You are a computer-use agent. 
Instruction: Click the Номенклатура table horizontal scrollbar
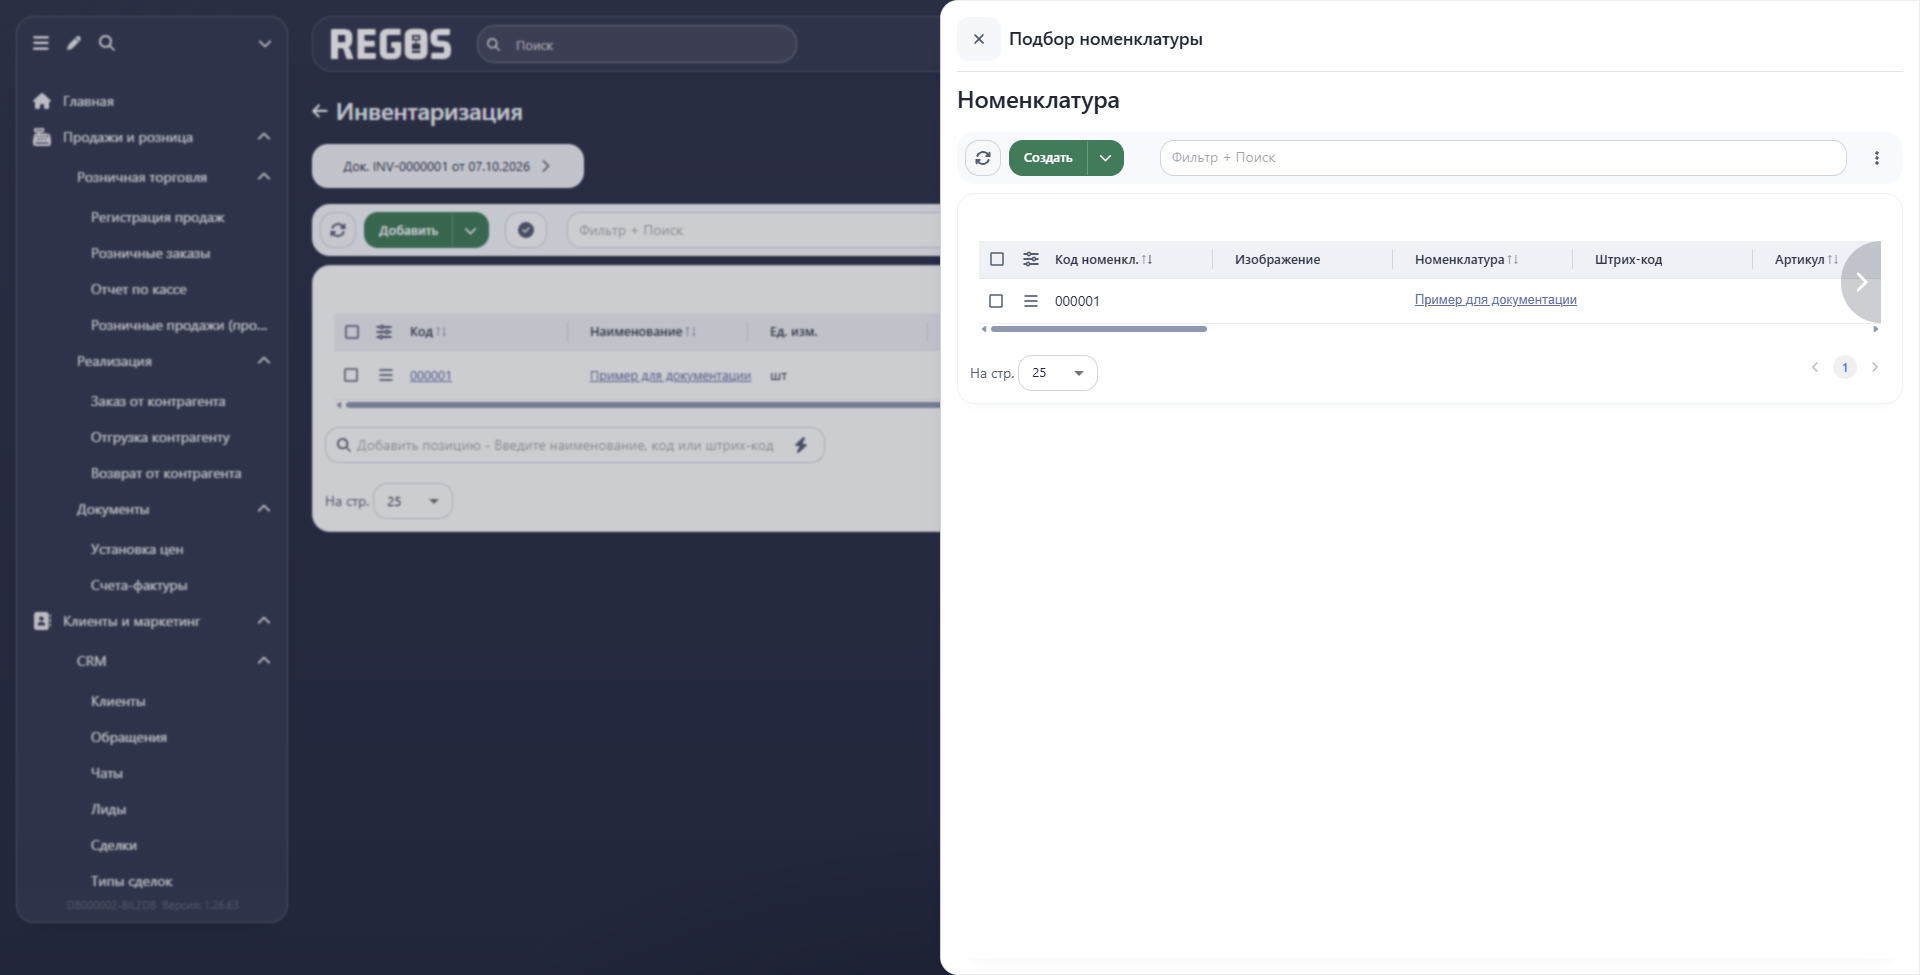1098,329
